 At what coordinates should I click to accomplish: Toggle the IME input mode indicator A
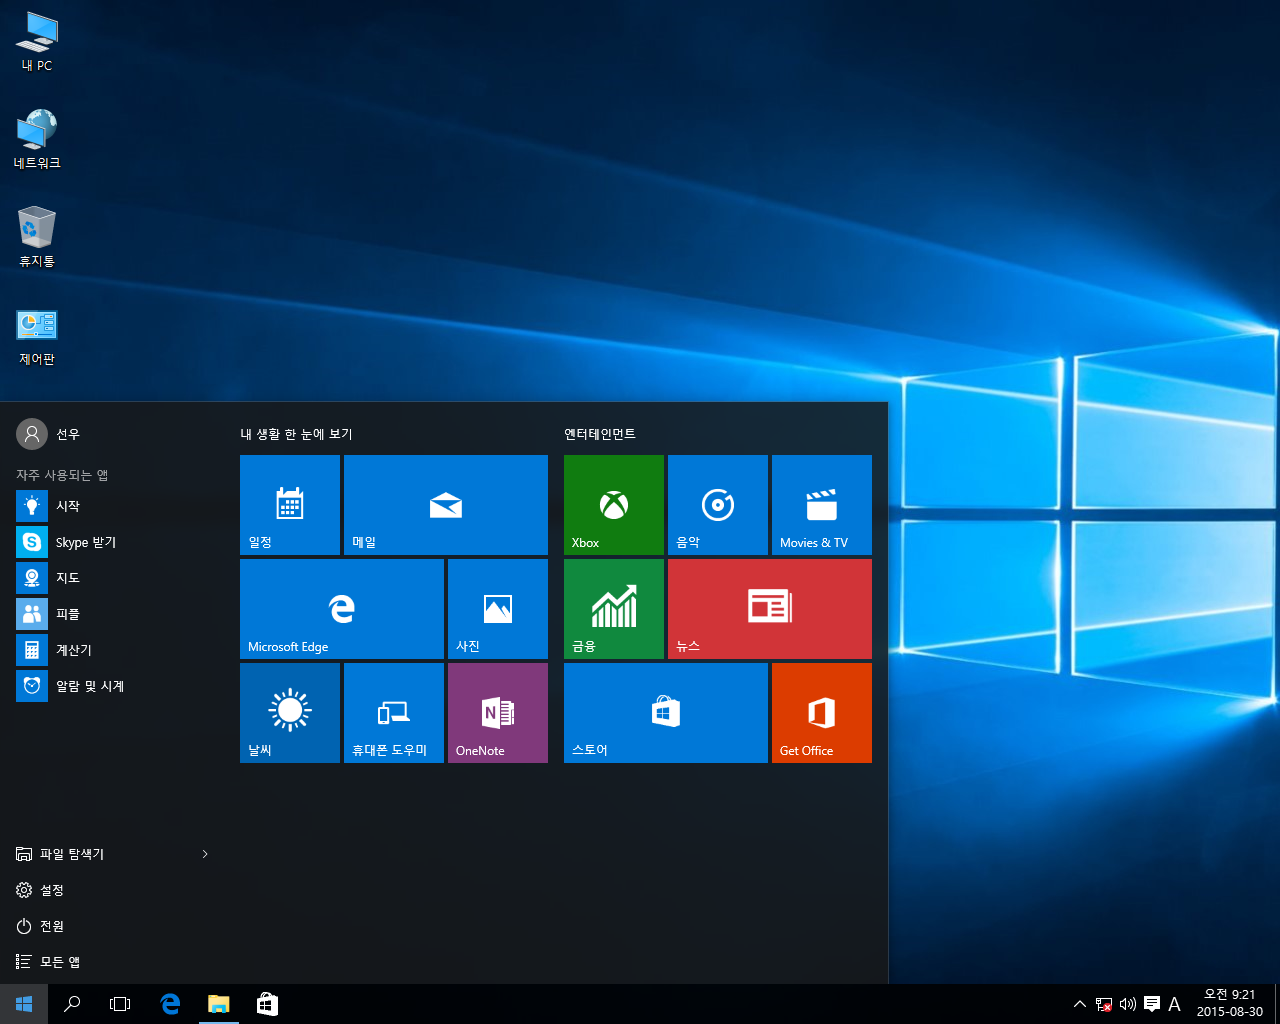pyautogui.click(x=1175, y=1004)
